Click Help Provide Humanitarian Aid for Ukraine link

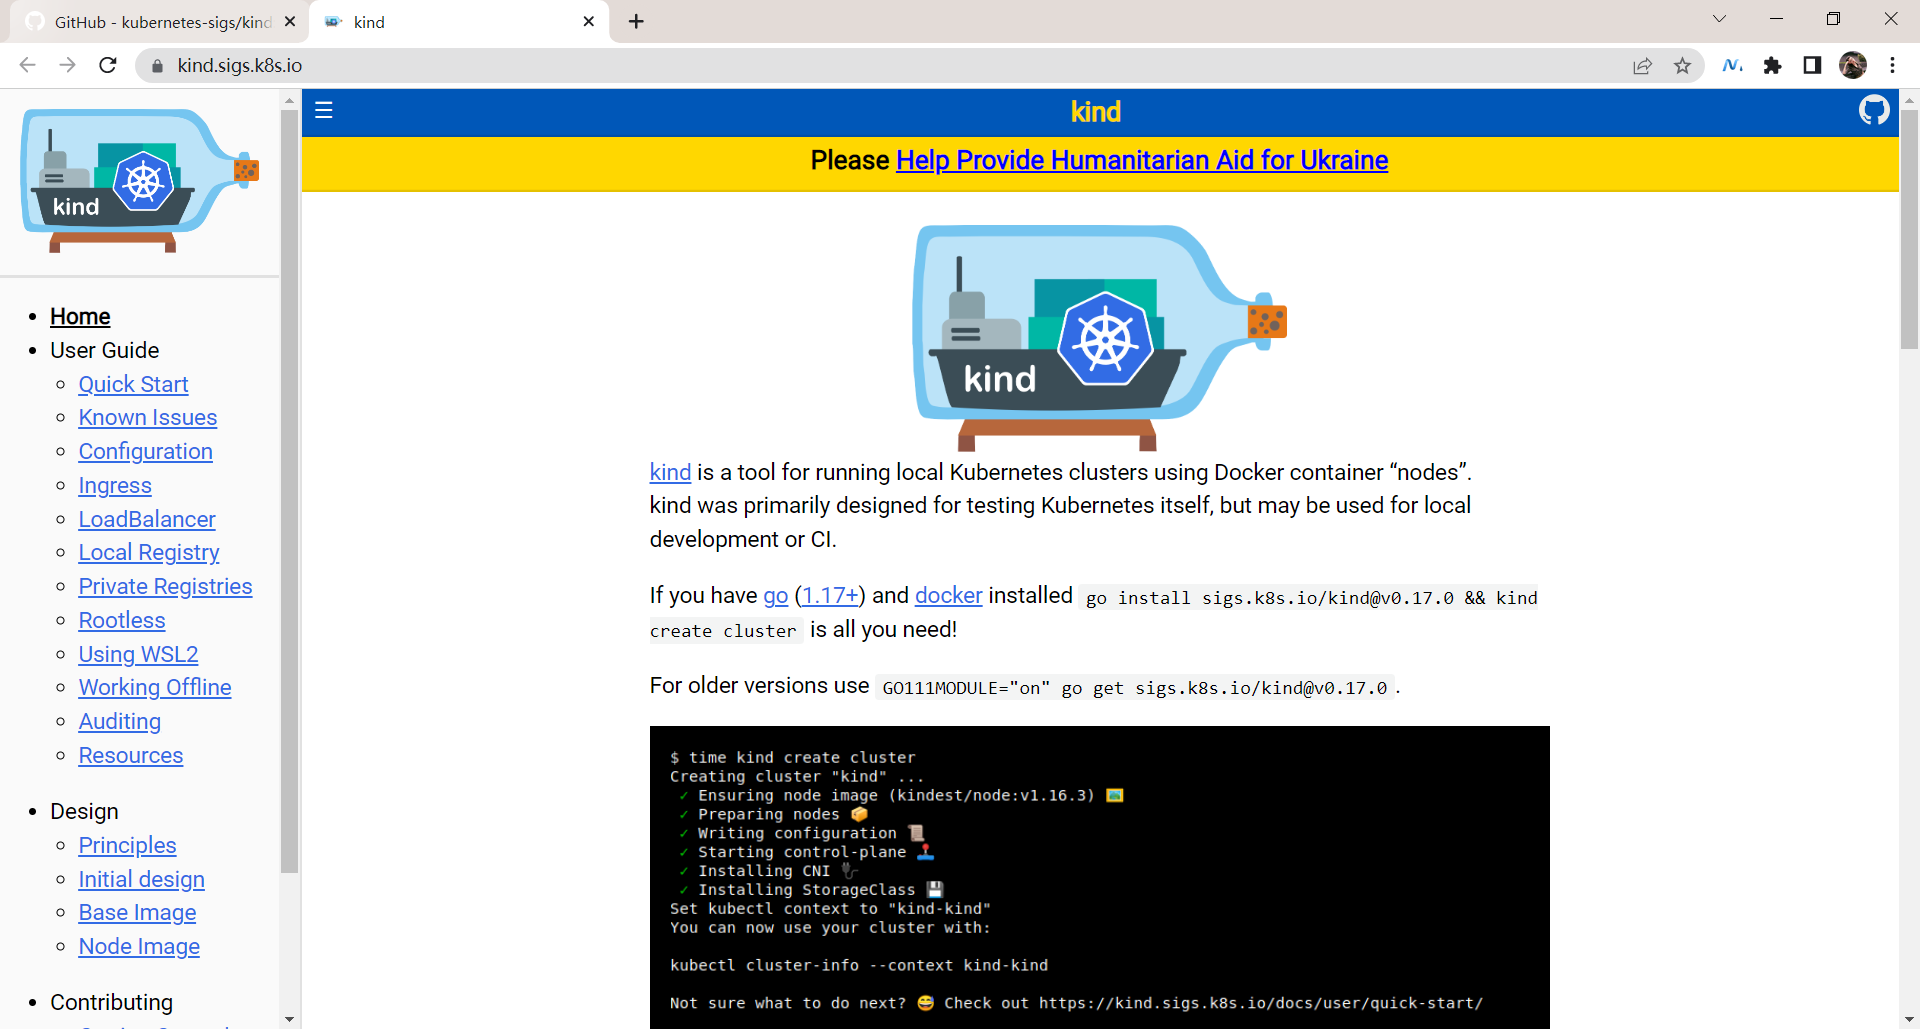pyautogui.click(x=1142, y=161)
